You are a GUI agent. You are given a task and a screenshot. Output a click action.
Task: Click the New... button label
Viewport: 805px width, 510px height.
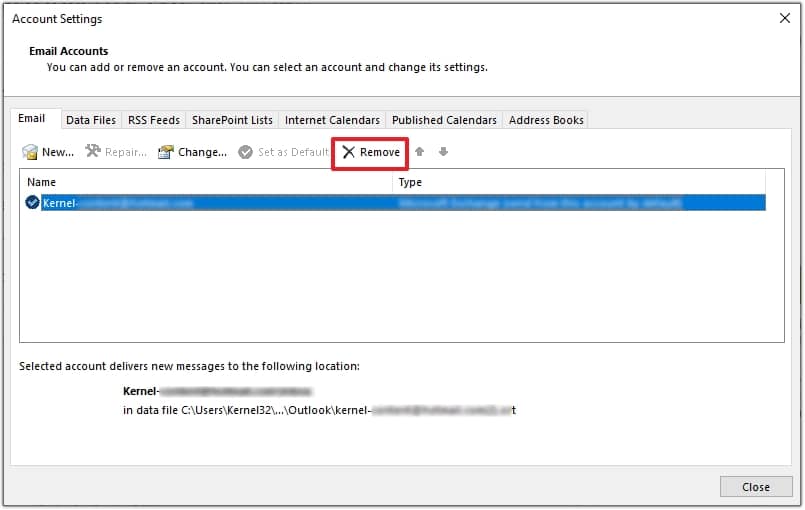coord(58,152)
